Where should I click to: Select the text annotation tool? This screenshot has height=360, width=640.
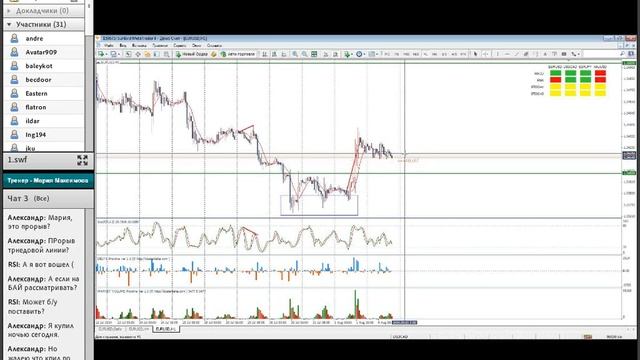545,54
